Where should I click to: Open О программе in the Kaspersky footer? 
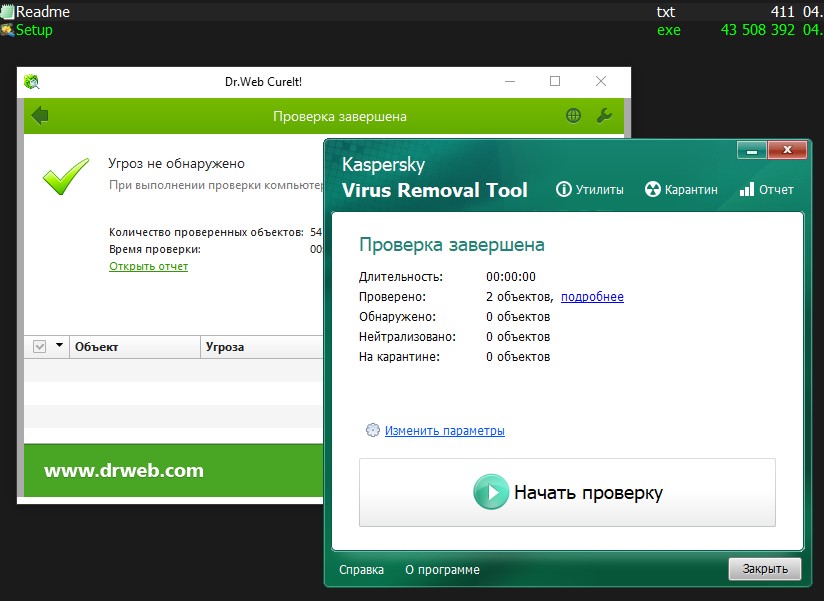tap(442, 569)
